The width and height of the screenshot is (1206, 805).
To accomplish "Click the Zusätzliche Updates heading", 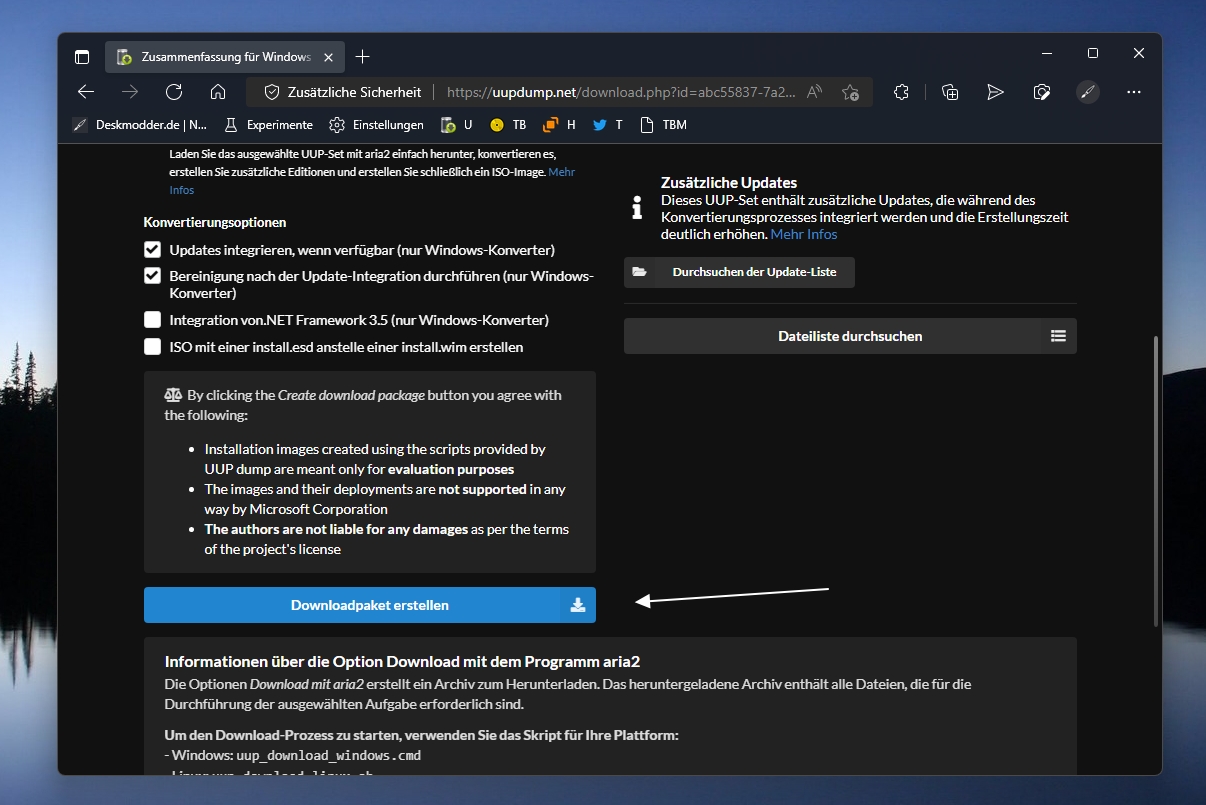I will 729,183.
